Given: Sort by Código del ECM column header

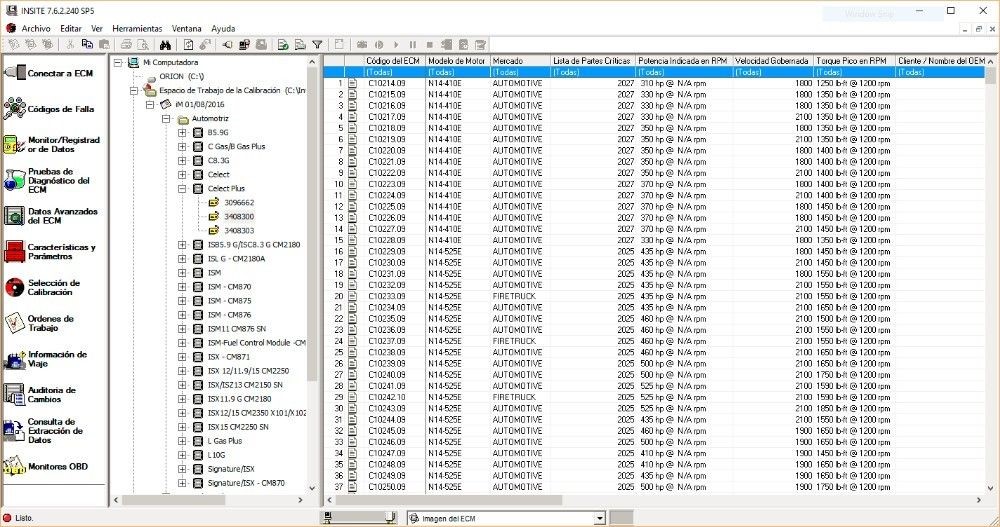Looking at the screenshot, I should pyautogui.click(x=393, y=61).
